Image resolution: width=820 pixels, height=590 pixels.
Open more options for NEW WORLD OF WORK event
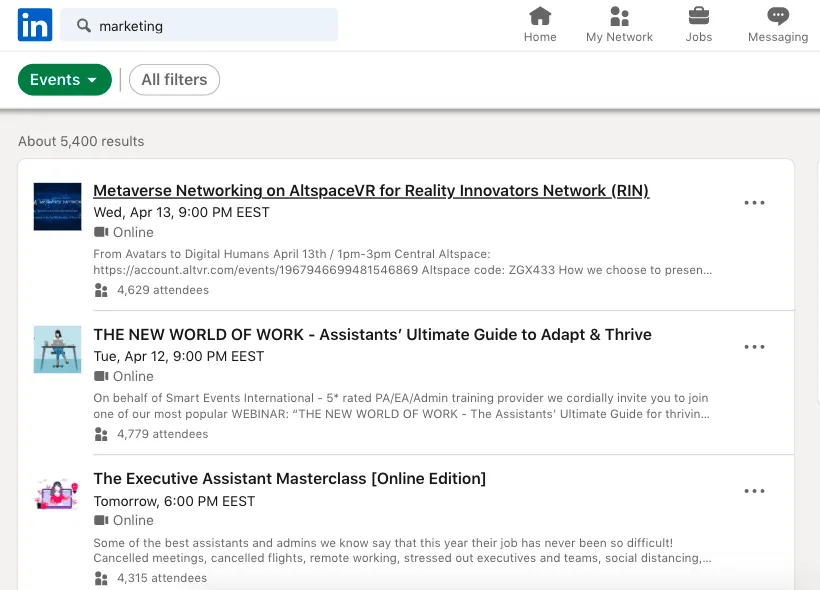tap(754, 347)
